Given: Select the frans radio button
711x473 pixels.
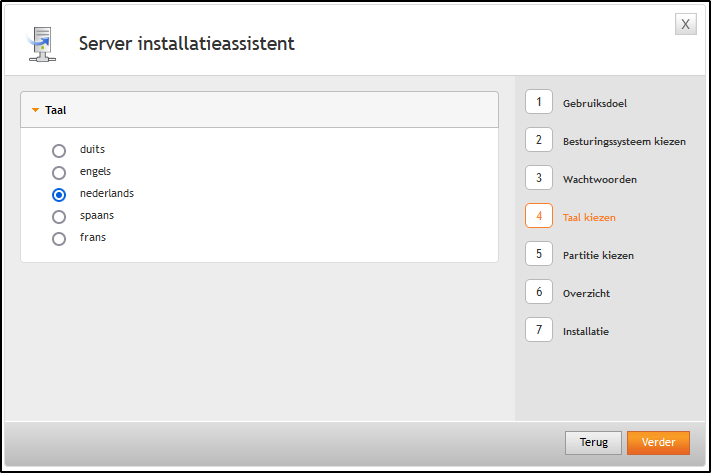Looking at the screenshot, I should pos(59,238).
